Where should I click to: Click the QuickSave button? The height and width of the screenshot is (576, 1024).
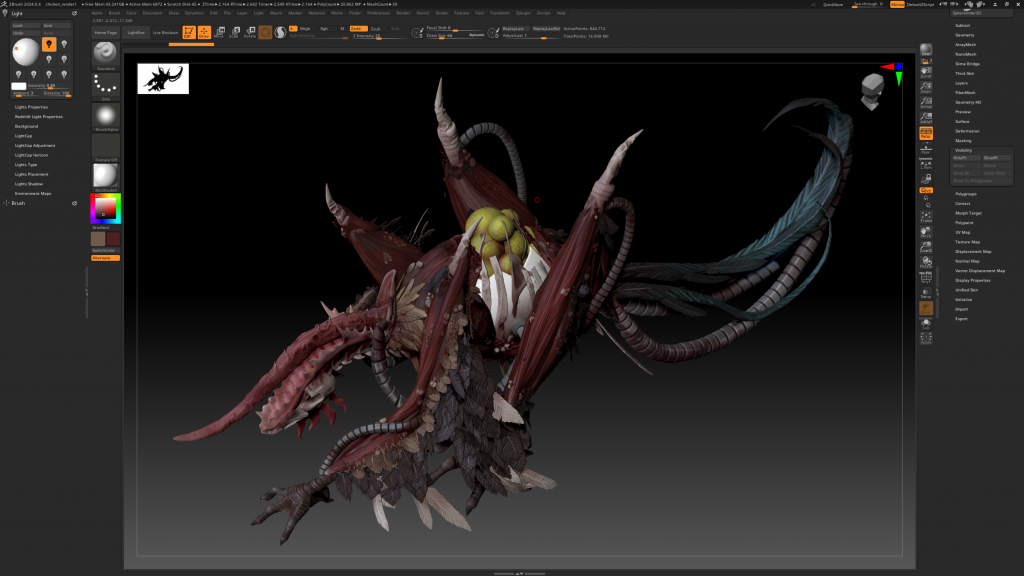[x=833, y=5]
